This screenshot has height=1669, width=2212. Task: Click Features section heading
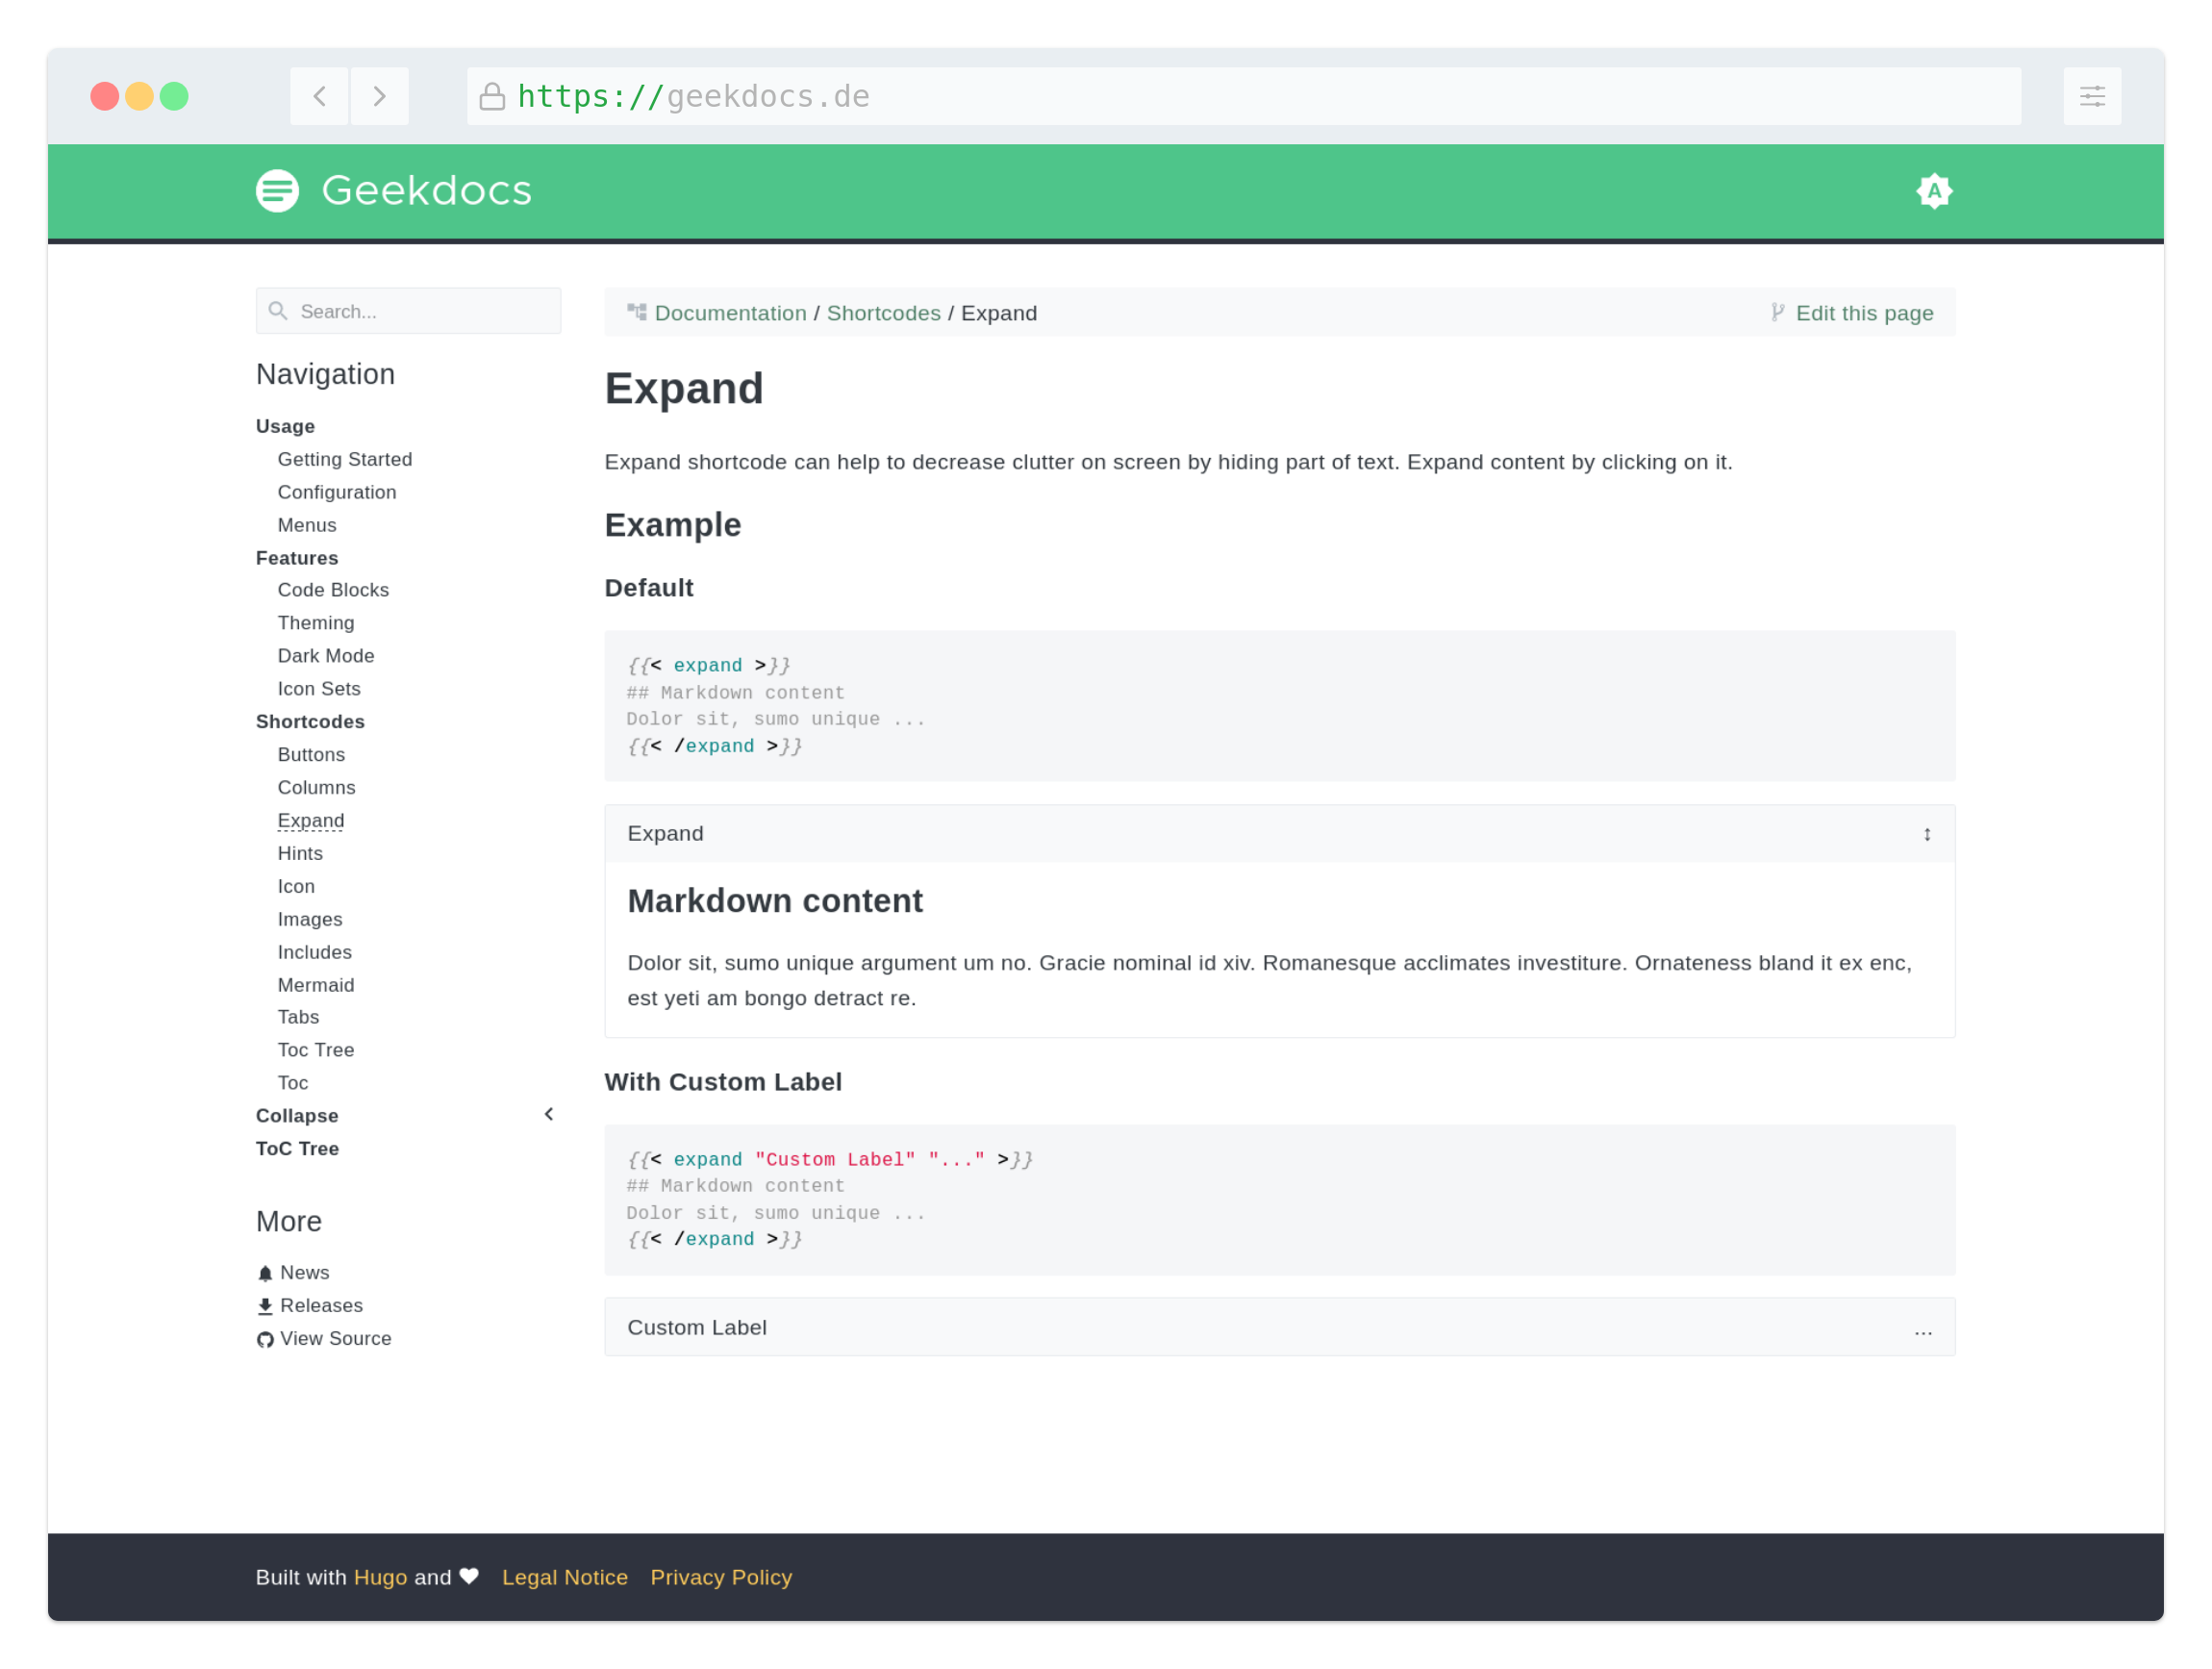297,558
